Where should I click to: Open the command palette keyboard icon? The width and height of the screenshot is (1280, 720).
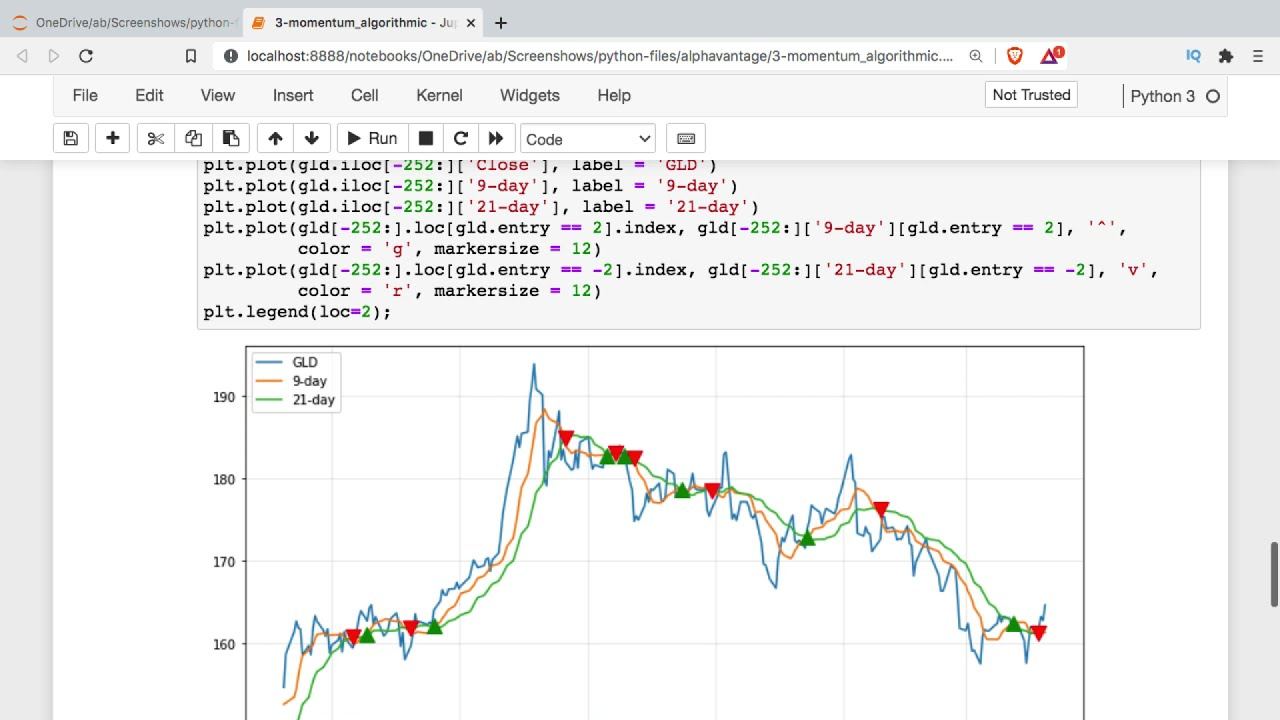click(686, 139)
